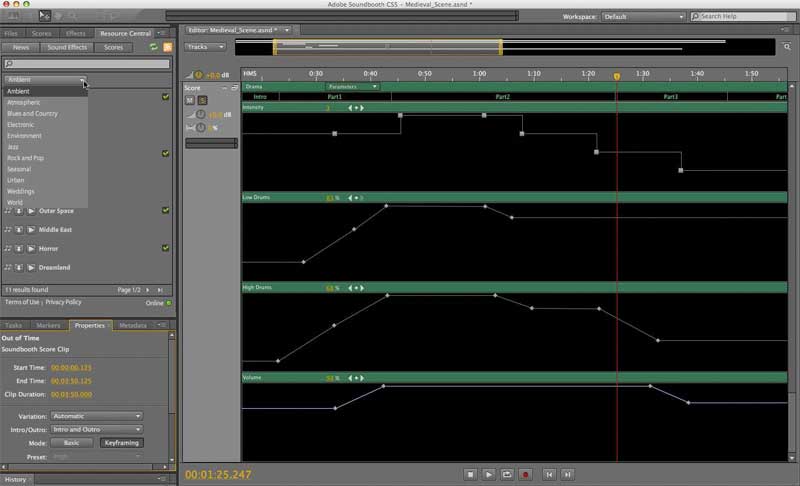The image size is (800, 486).
Task: Click the Intensity keyframe at 1:20 on timeline
Action: point(596,152)
